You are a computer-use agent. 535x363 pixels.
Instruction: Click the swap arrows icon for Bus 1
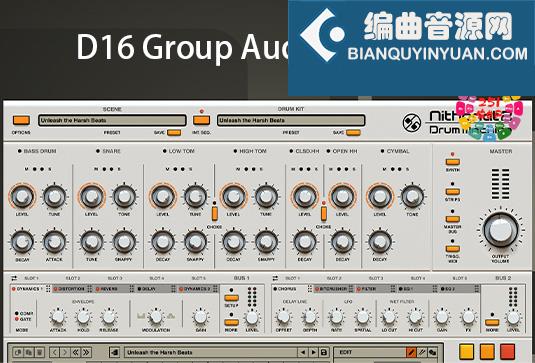[14, 278]
